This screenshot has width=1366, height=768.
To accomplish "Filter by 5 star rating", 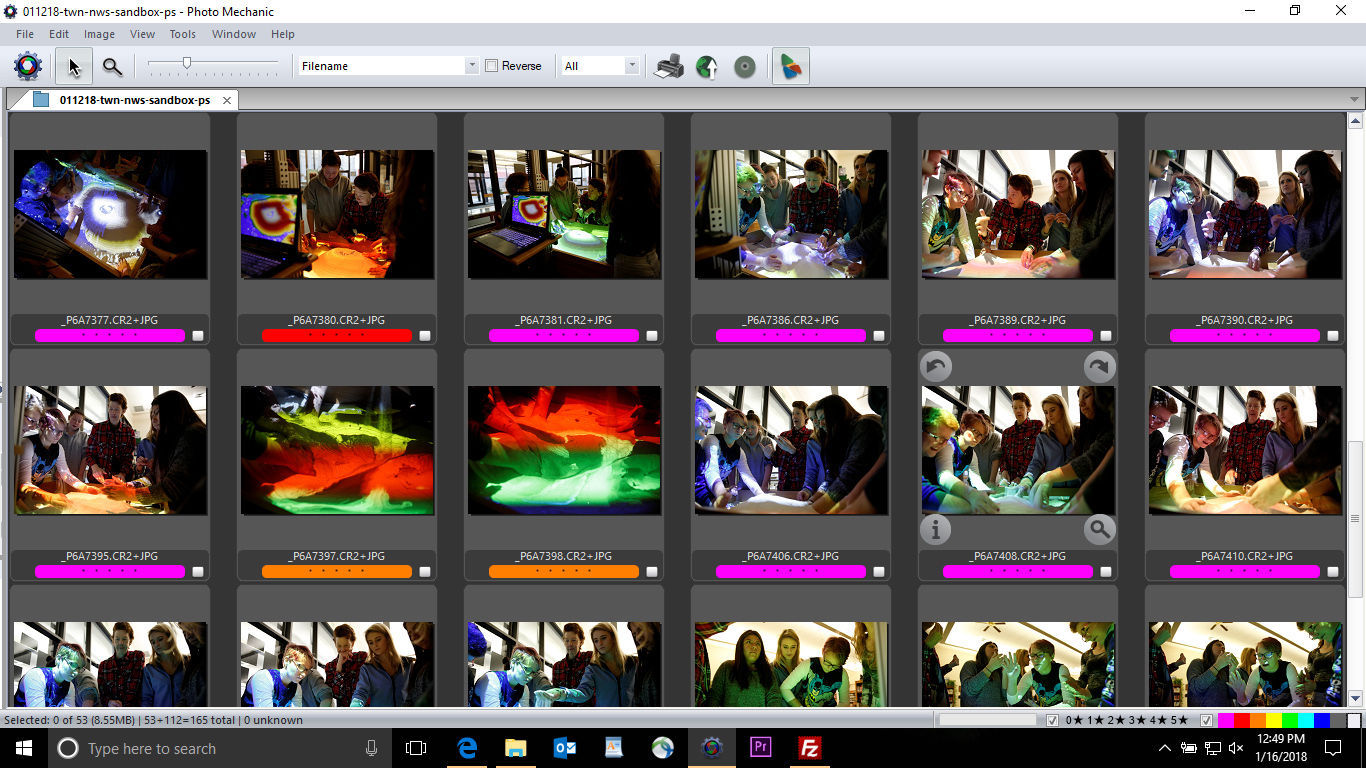I will 1180,720.
